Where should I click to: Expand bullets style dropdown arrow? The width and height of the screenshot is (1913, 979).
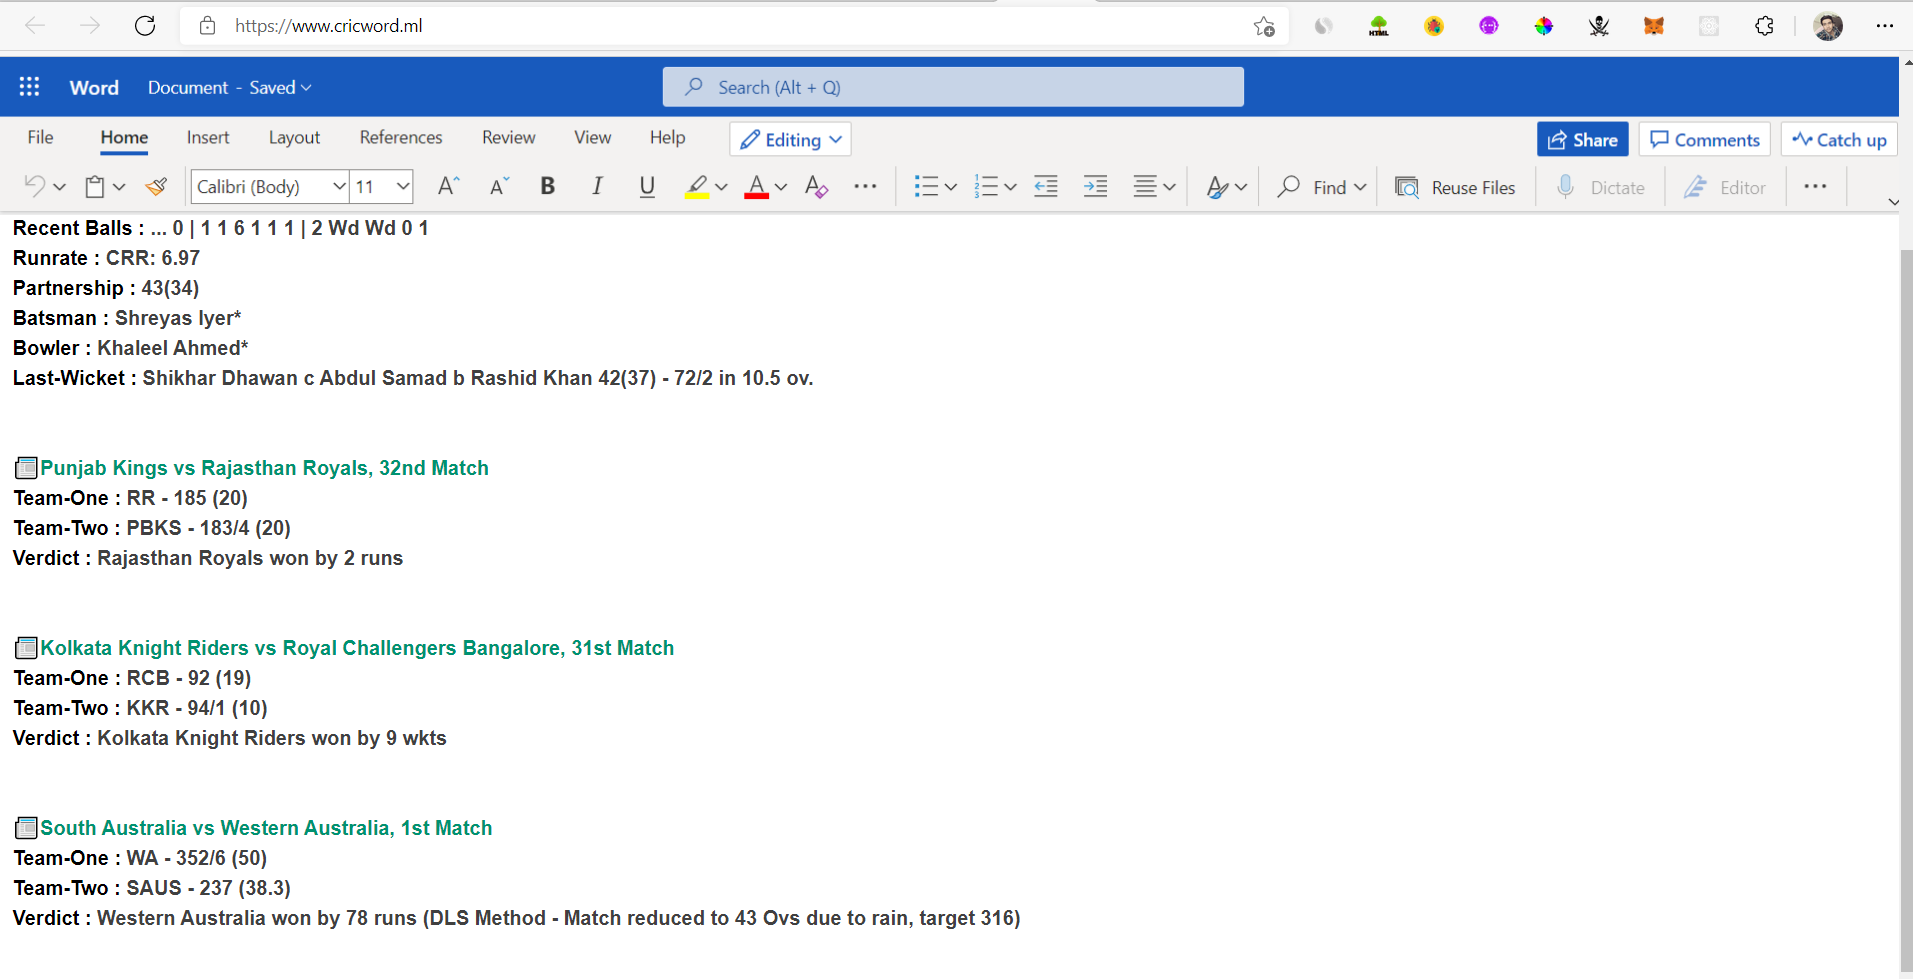tap(950, 187)
